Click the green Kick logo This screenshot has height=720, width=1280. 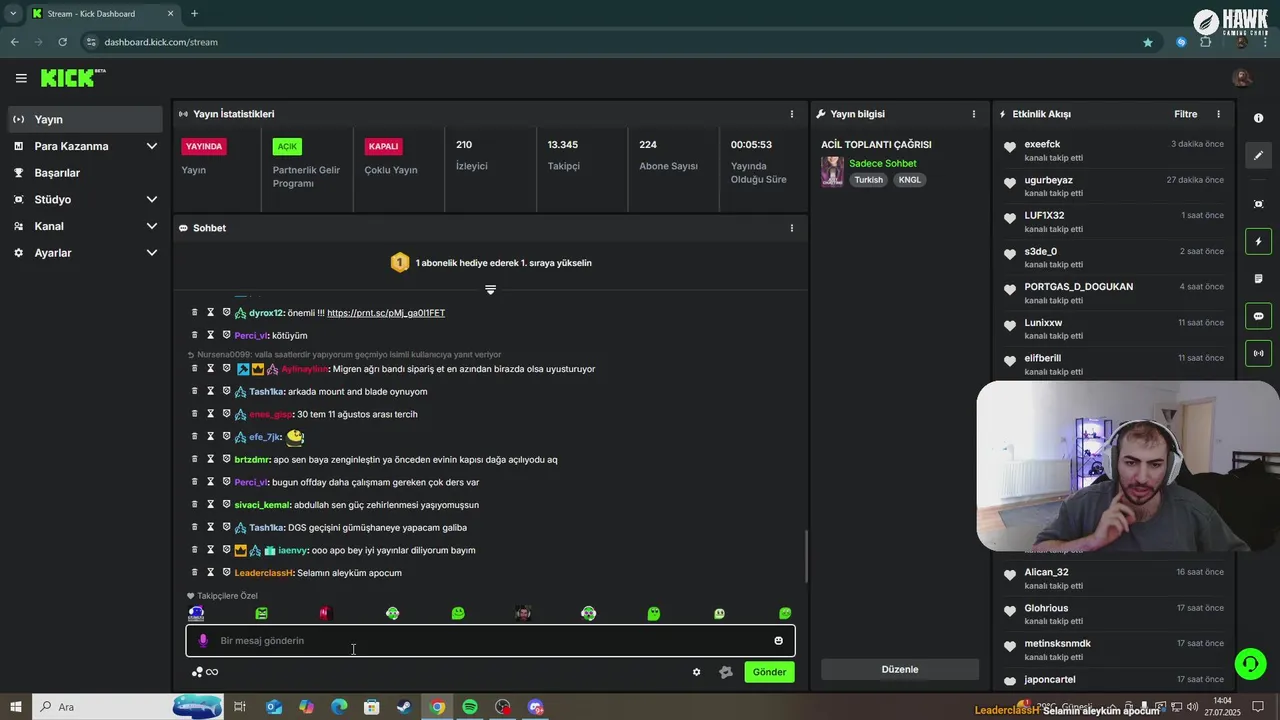(x=68, y=78)
